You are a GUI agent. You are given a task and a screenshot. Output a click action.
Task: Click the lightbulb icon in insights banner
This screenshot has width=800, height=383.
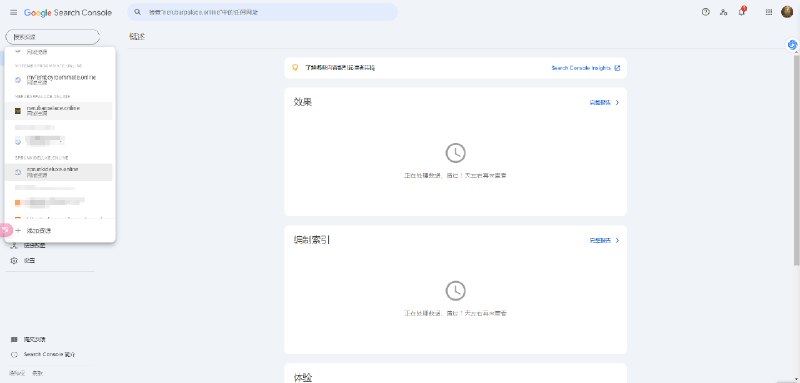[294, 67]
